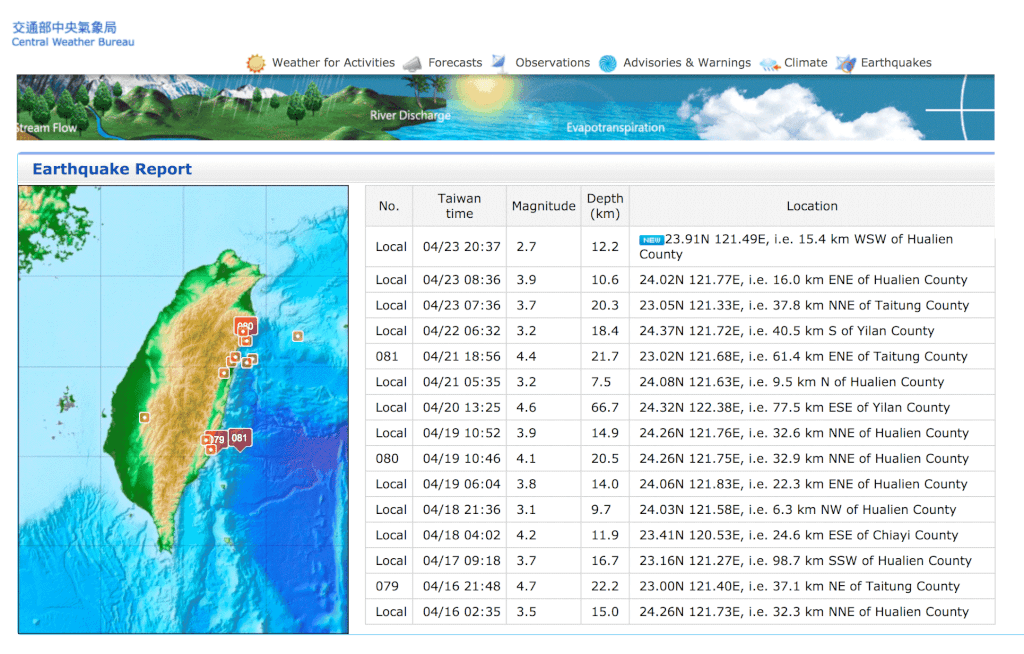Click the megaphone icon beside Forecasts
Viewport: 1024px width, 654px height.
click(x=412, y=63)
